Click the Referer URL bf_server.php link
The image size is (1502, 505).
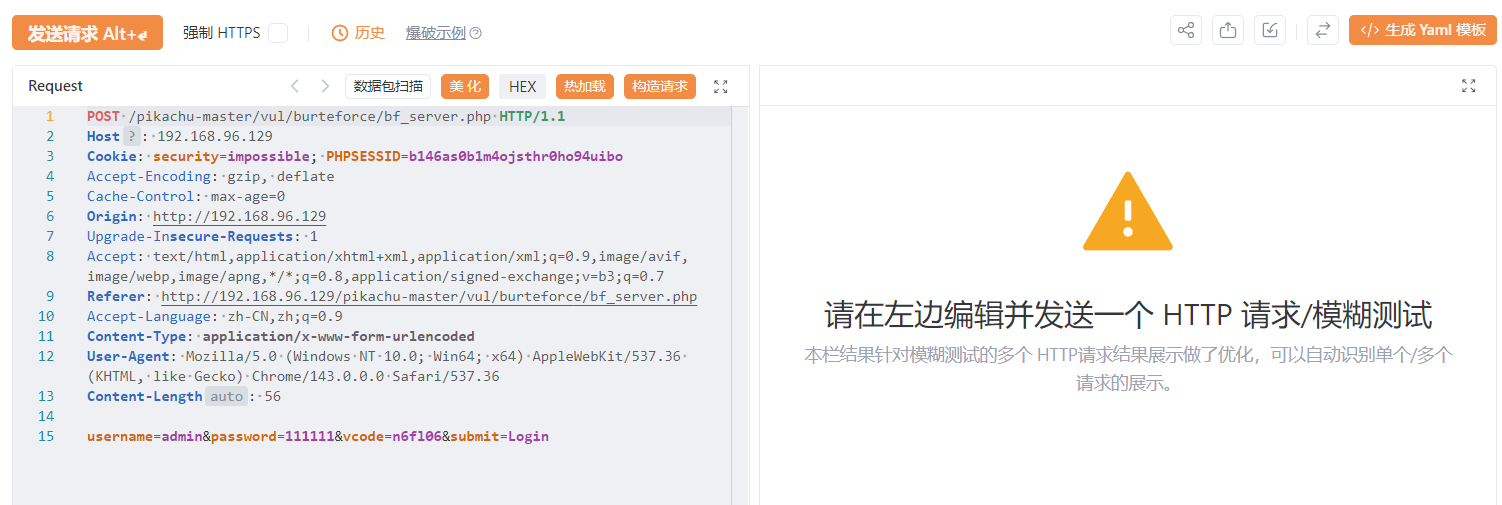point(429,297)
